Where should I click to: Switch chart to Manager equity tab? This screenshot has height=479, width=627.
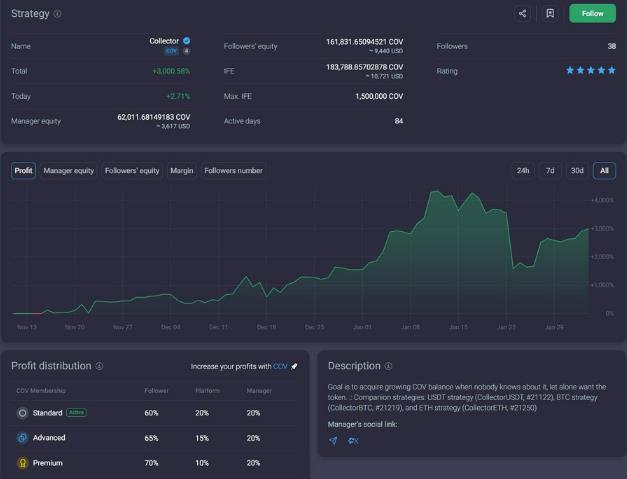(69, 170)
